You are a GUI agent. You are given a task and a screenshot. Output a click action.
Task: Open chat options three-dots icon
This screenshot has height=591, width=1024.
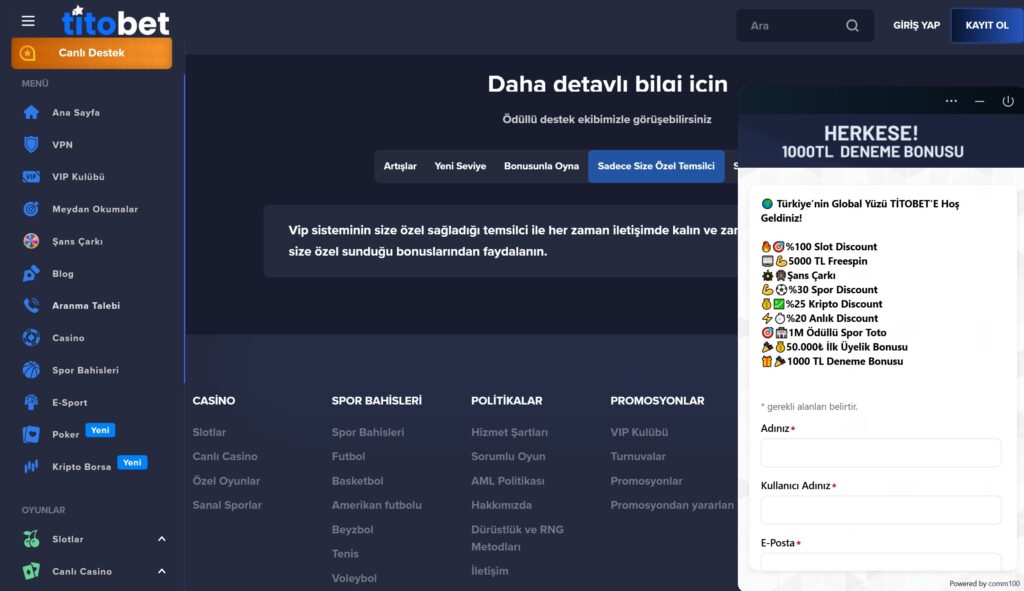tap(951, 101)
